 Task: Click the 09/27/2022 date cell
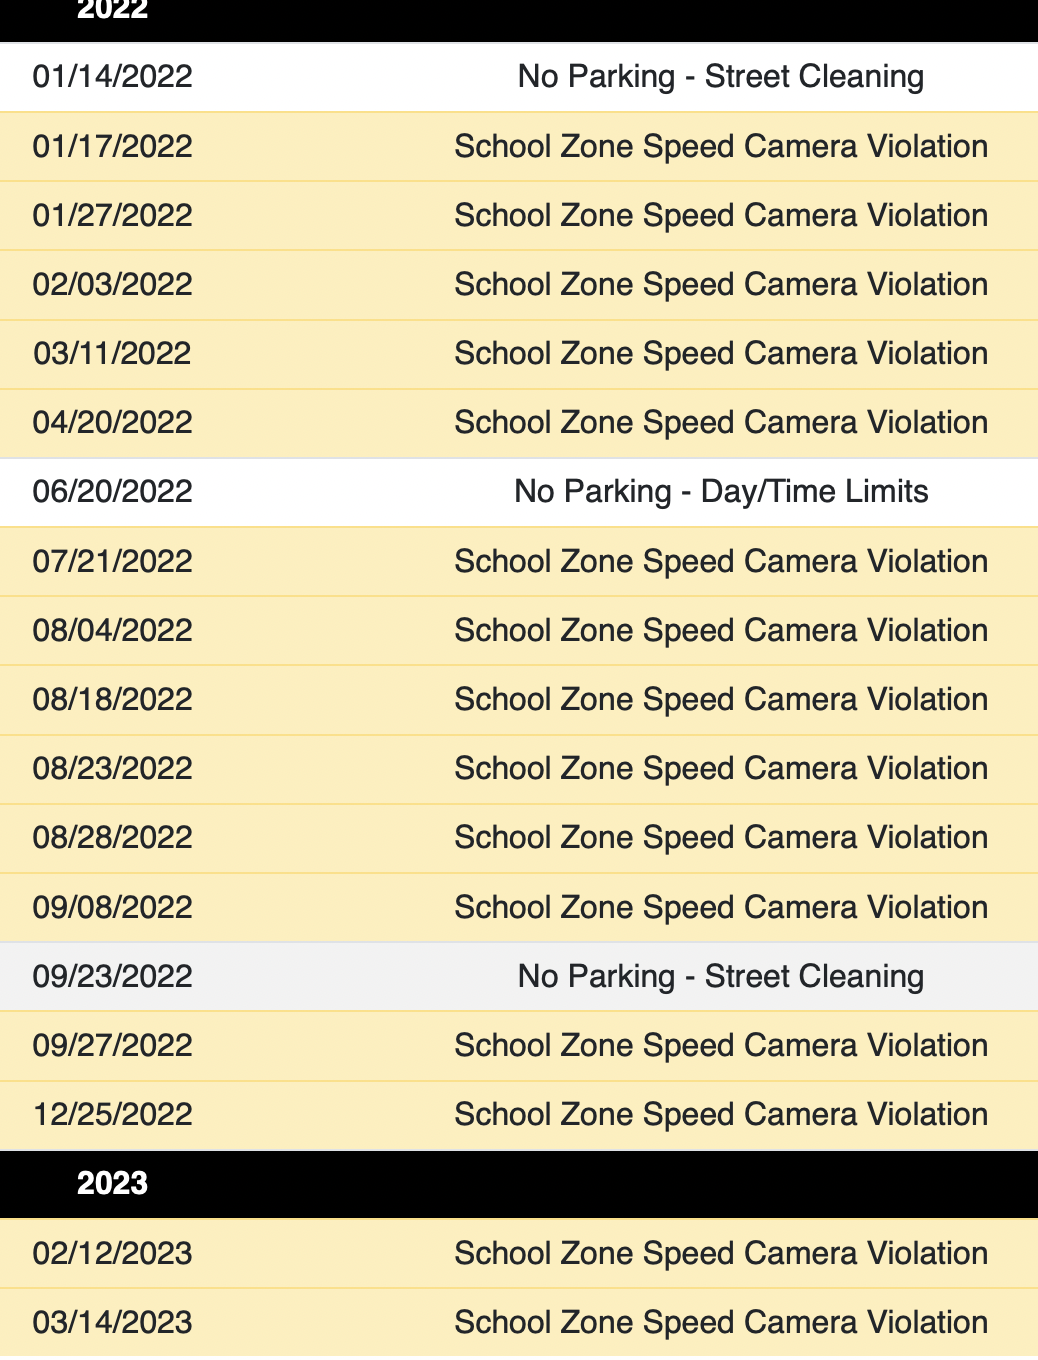click(x=112, y=1046)
